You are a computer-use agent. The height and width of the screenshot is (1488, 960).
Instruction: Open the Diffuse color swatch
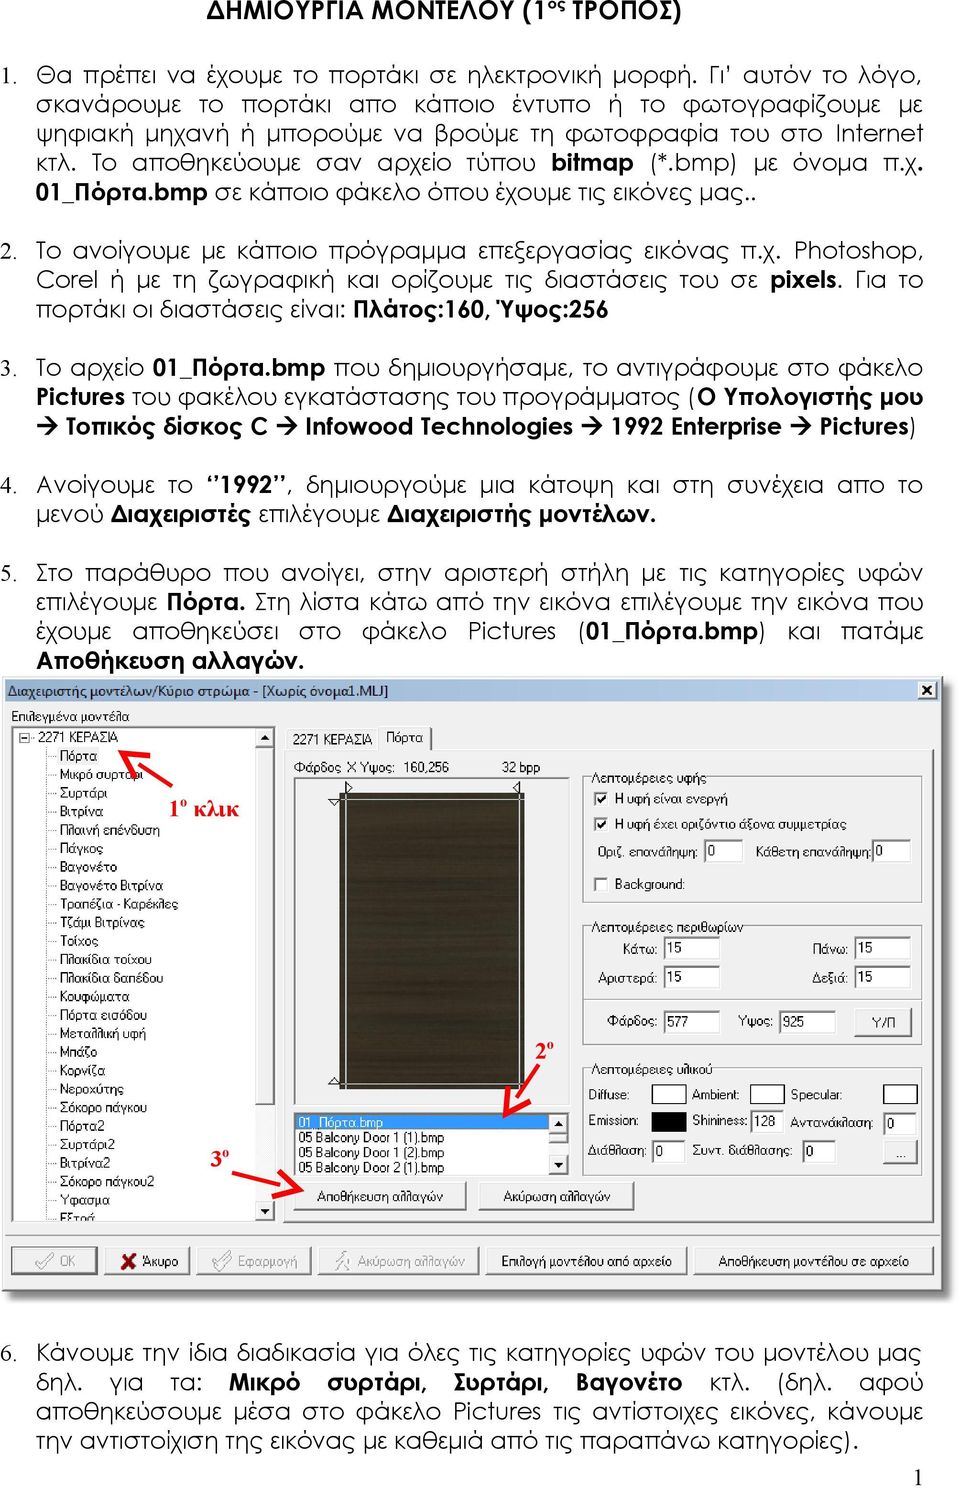pos(669,1095)
